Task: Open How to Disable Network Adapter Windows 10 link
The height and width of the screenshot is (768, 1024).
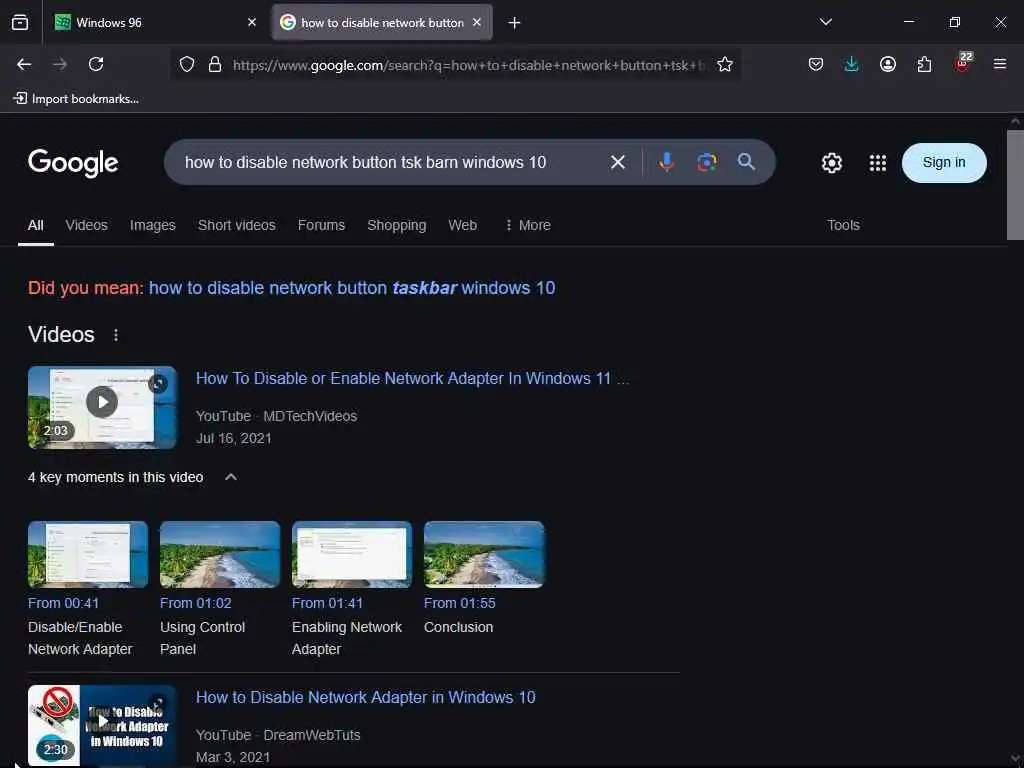Action: coord(366,697)
